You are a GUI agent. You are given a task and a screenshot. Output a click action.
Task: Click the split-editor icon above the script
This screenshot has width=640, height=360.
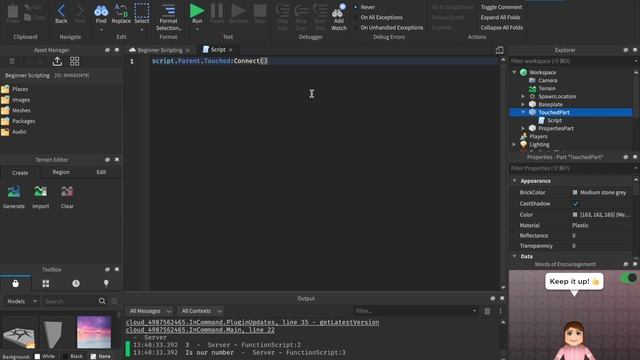(500, 50)
